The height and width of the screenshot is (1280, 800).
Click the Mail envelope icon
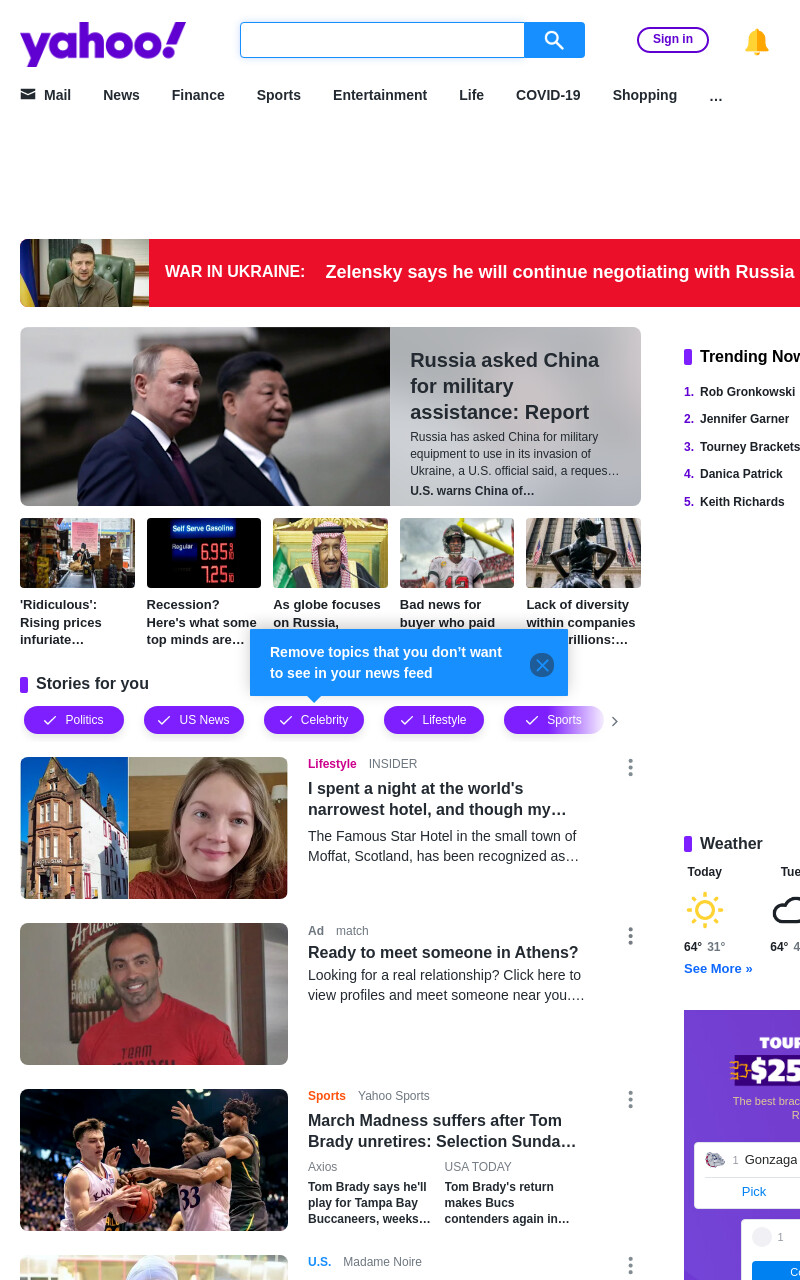pyautogui.click(x=28, y=94)
